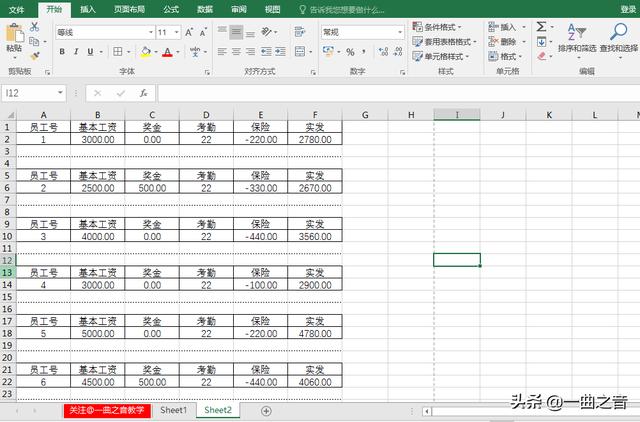The height and width of the screenshot is (422, 640).
Task: Toggle top align
Action: pyautogui.click(x=222, y=32)
